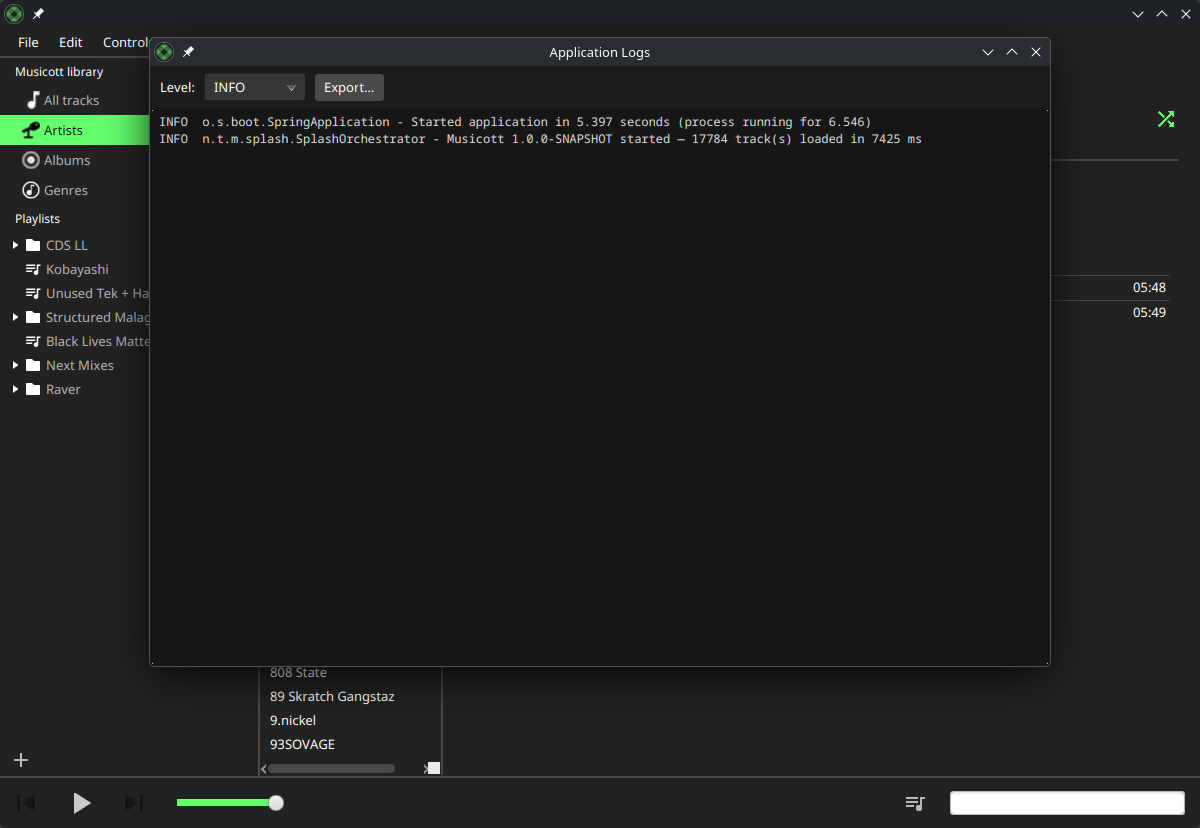Adjust the volume slider thumb
This screenshot has width=1200, height=828.
276,803
